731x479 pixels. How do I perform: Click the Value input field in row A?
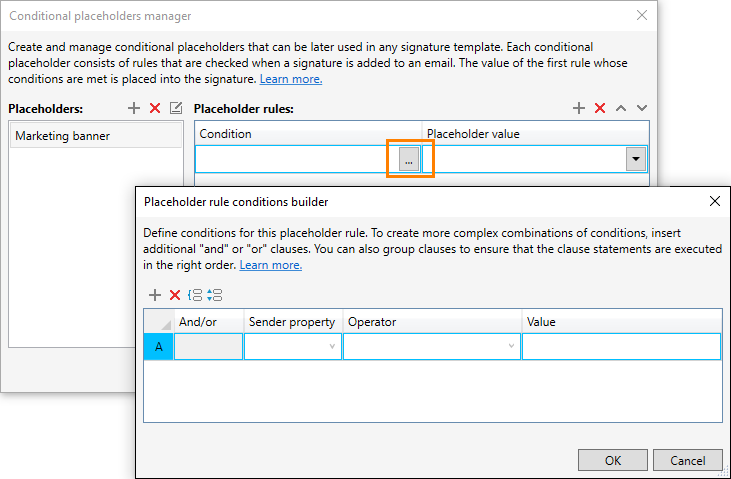(x=621, y=347)
